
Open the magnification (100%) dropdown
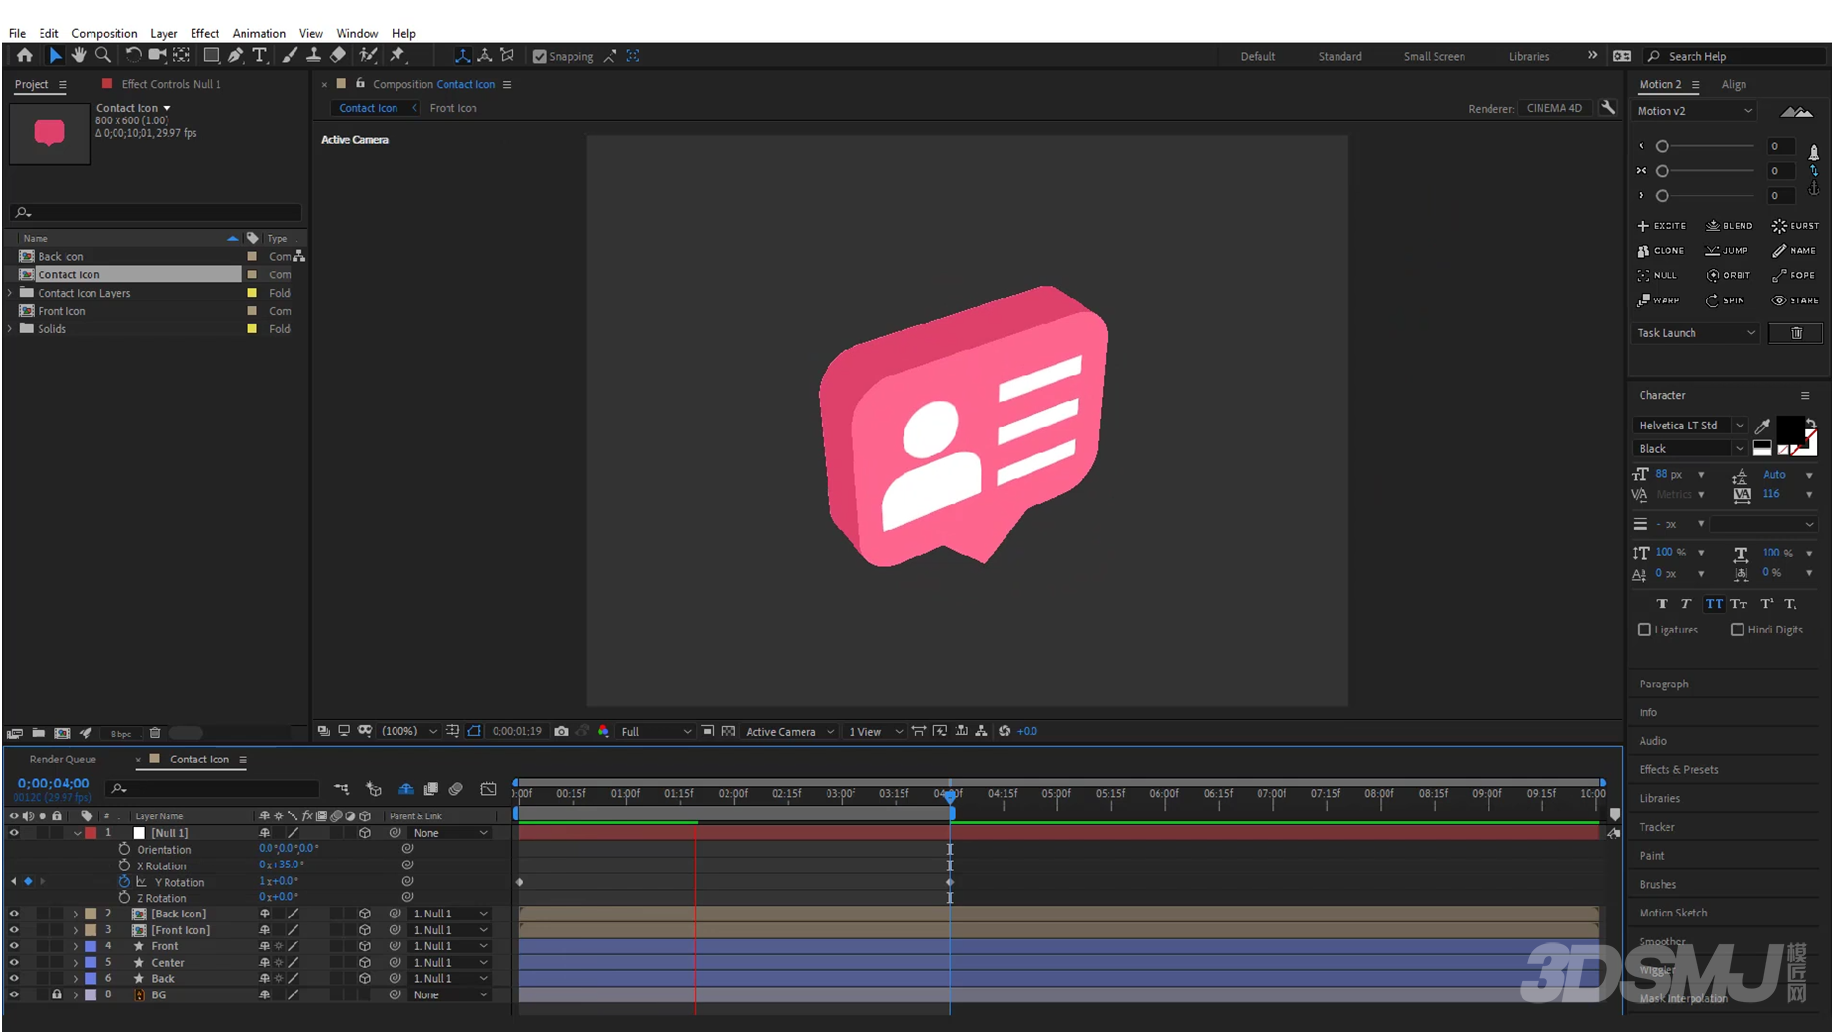[x=409, y=732]
